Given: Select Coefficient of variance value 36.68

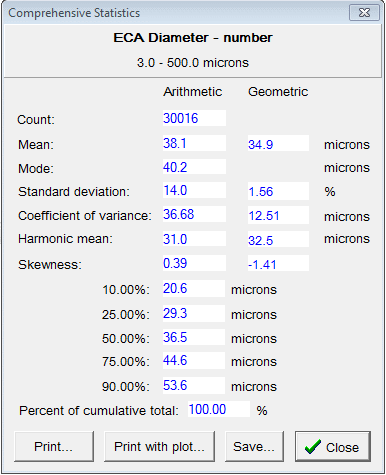Looking at the screenshot, I should click(x=194, y=214).
